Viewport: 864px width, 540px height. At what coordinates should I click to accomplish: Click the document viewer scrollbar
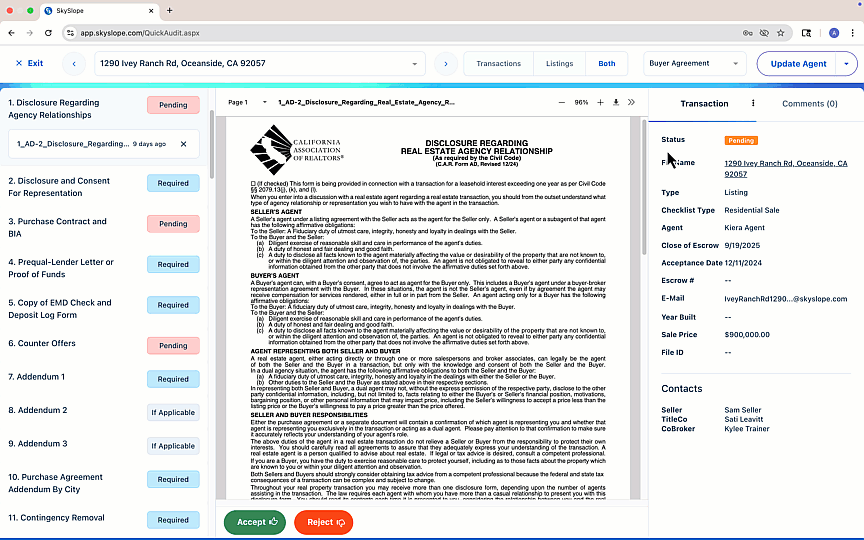click(x=644, y=187)
